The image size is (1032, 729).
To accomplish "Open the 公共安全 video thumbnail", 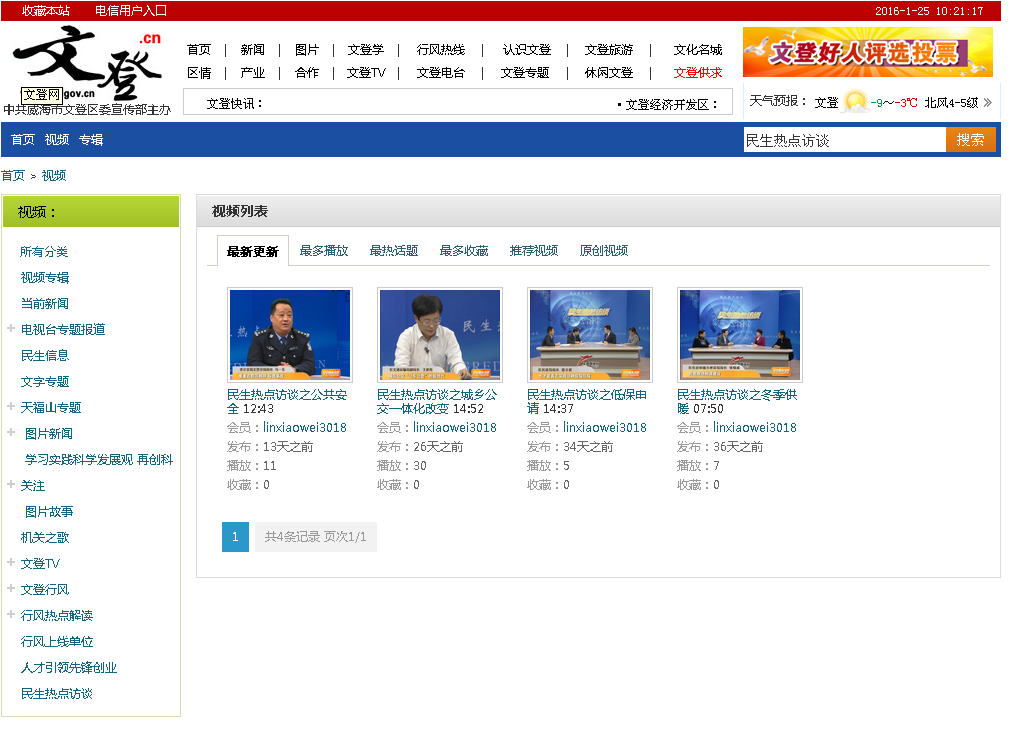I will (x=290, y=335).
